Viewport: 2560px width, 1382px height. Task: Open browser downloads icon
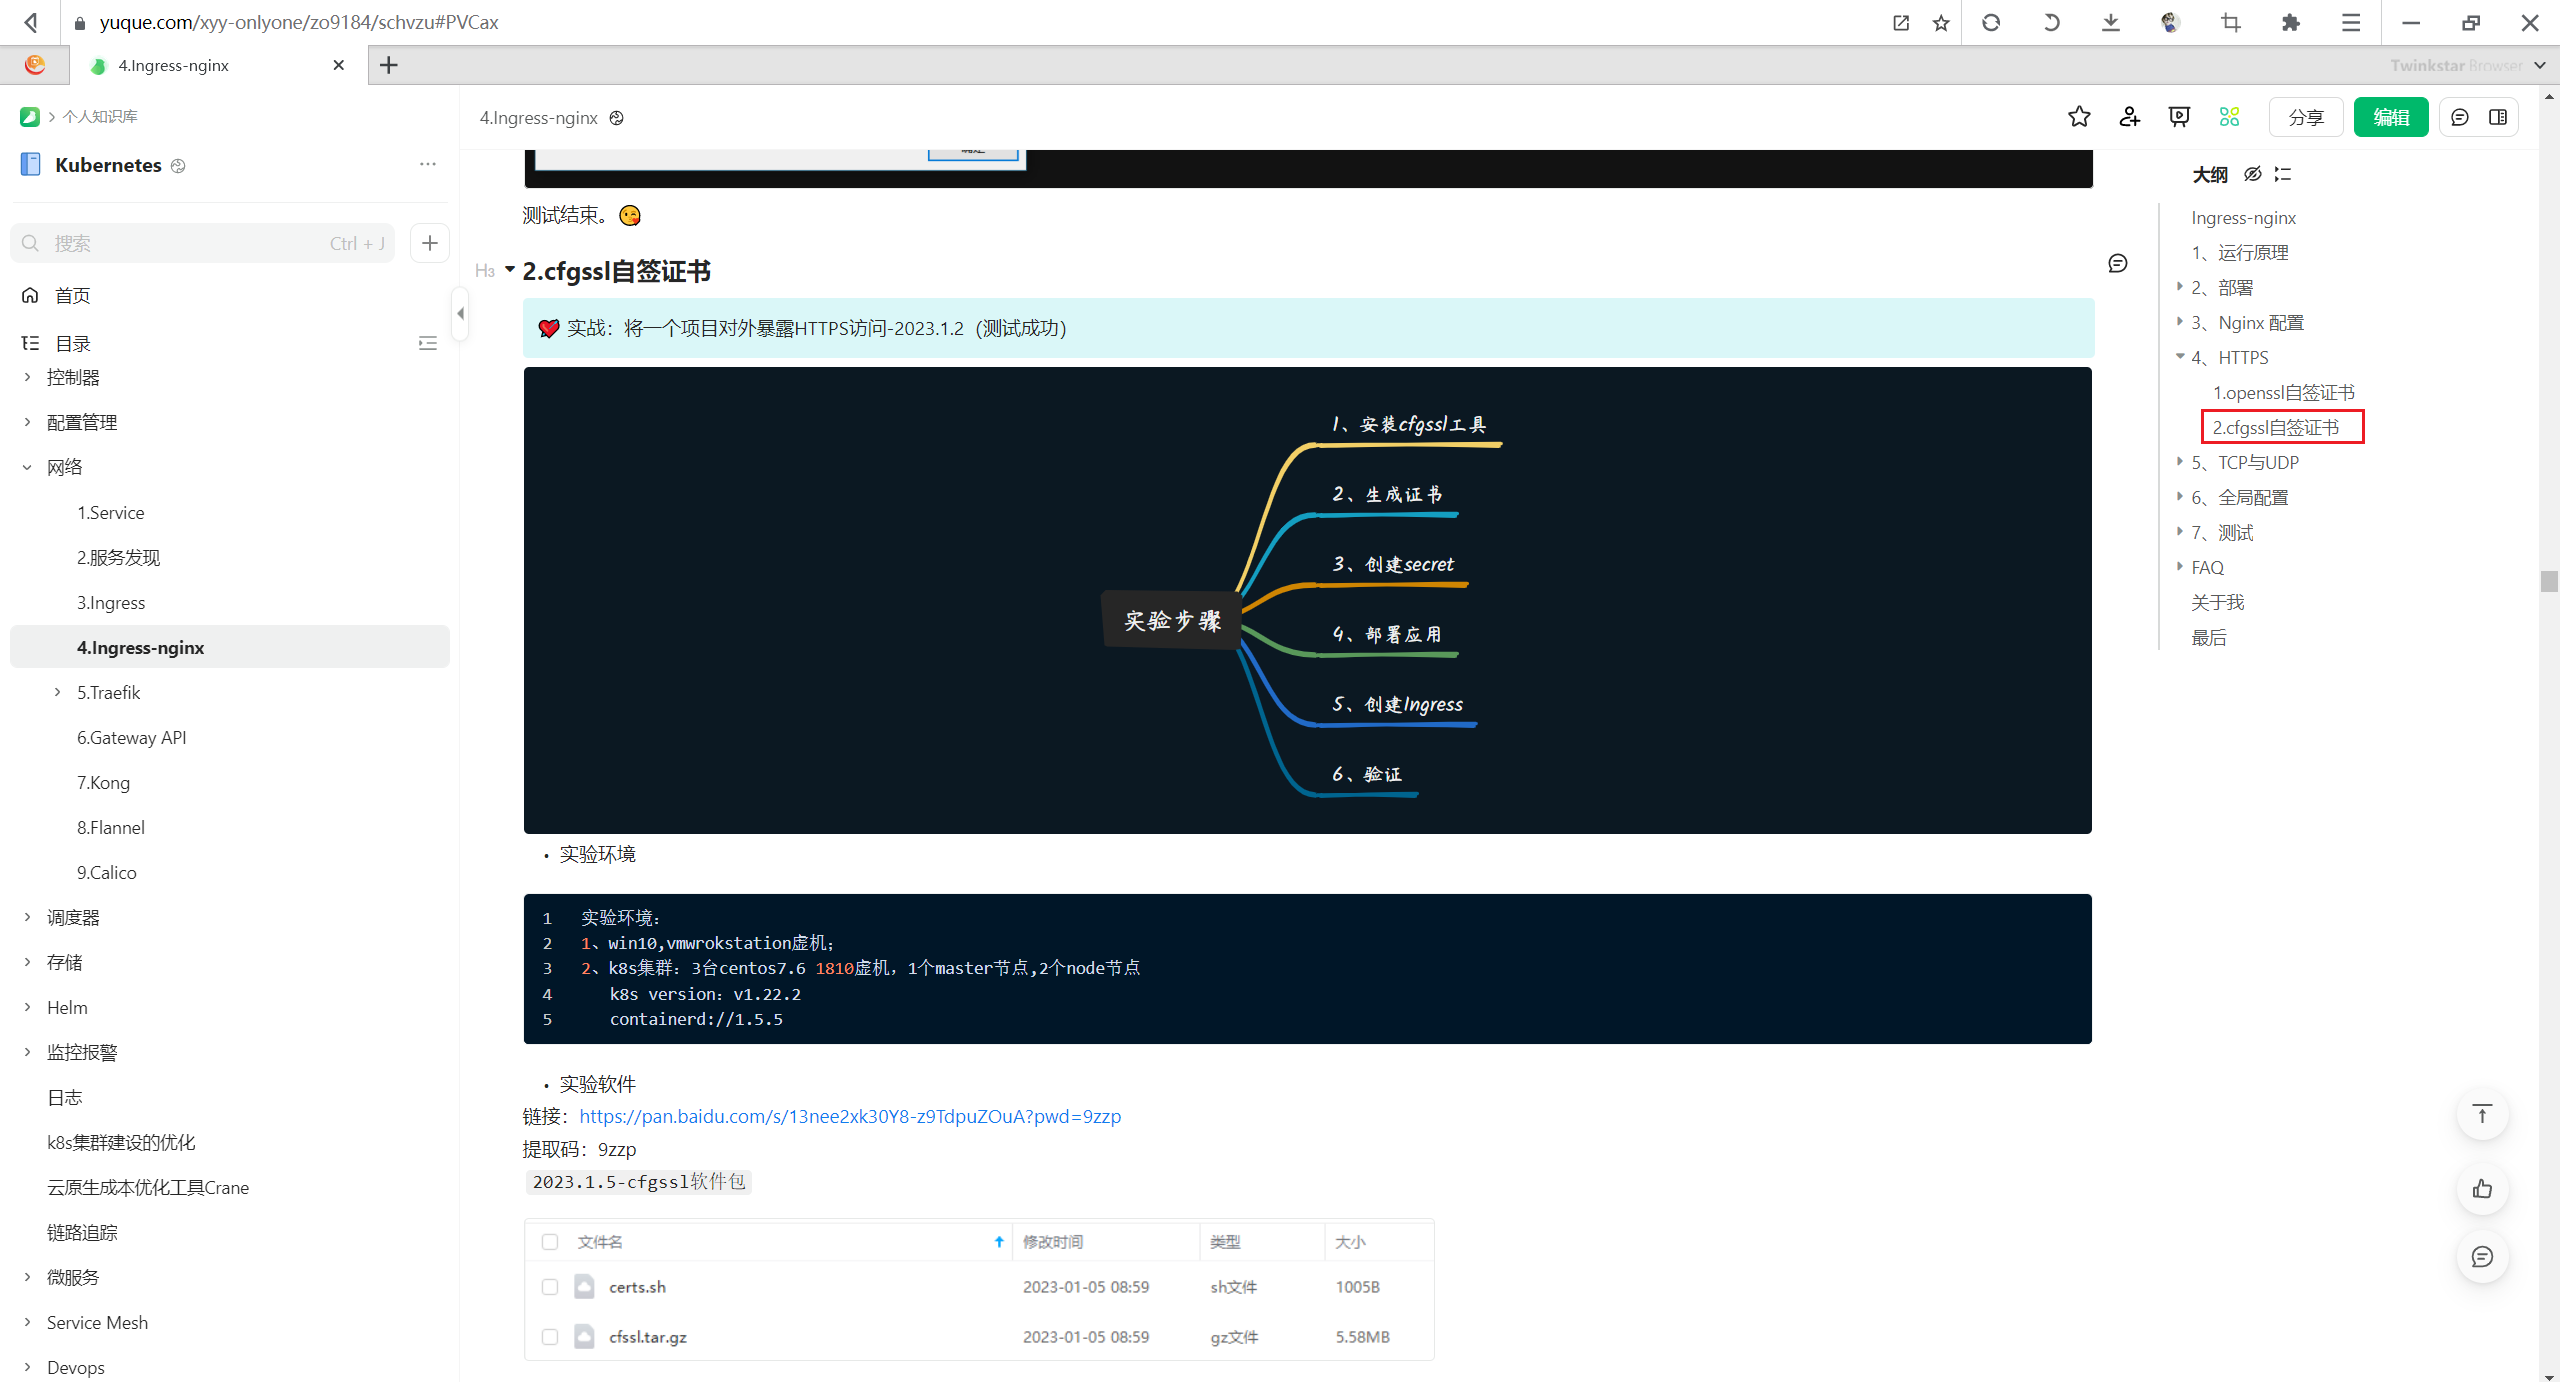2111,22
